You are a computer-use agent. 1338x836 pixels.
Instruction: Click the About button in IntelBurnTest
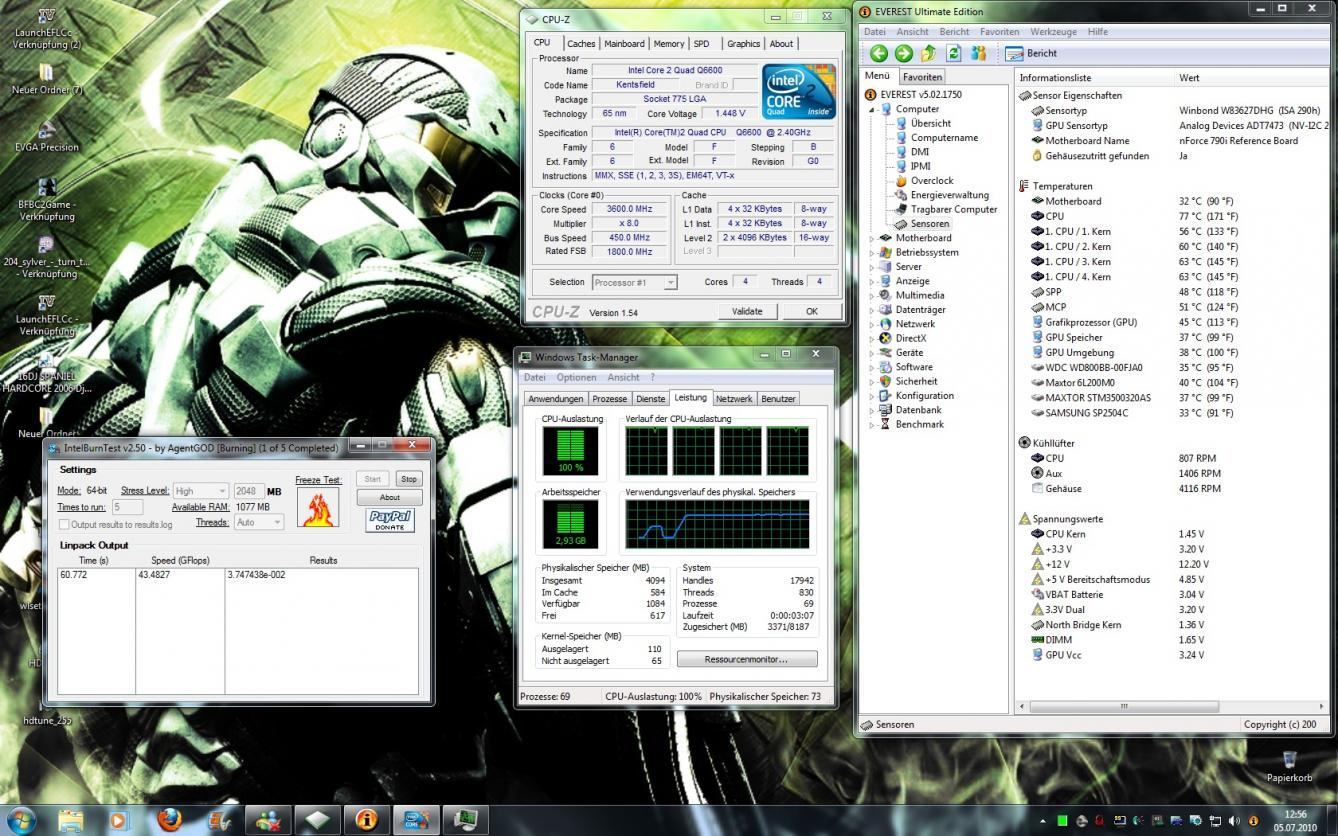(x=390, y=497)
